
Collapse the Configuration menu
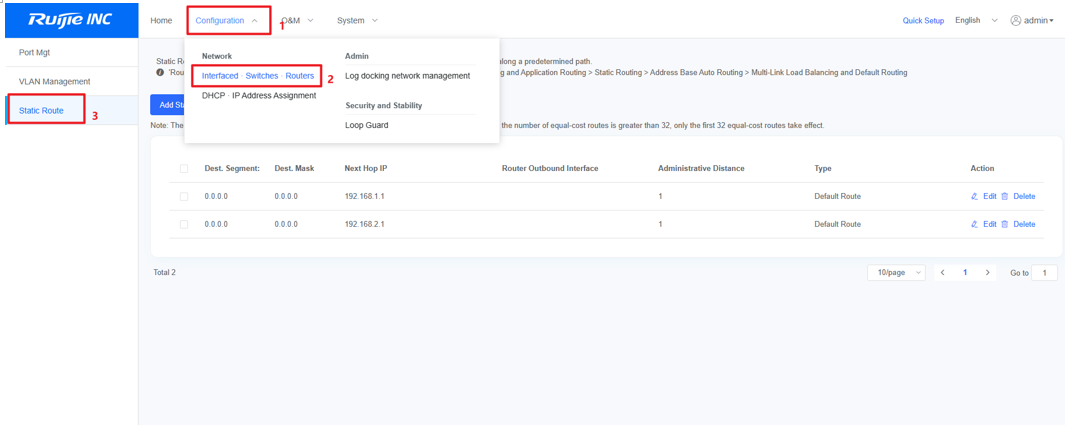227,20
